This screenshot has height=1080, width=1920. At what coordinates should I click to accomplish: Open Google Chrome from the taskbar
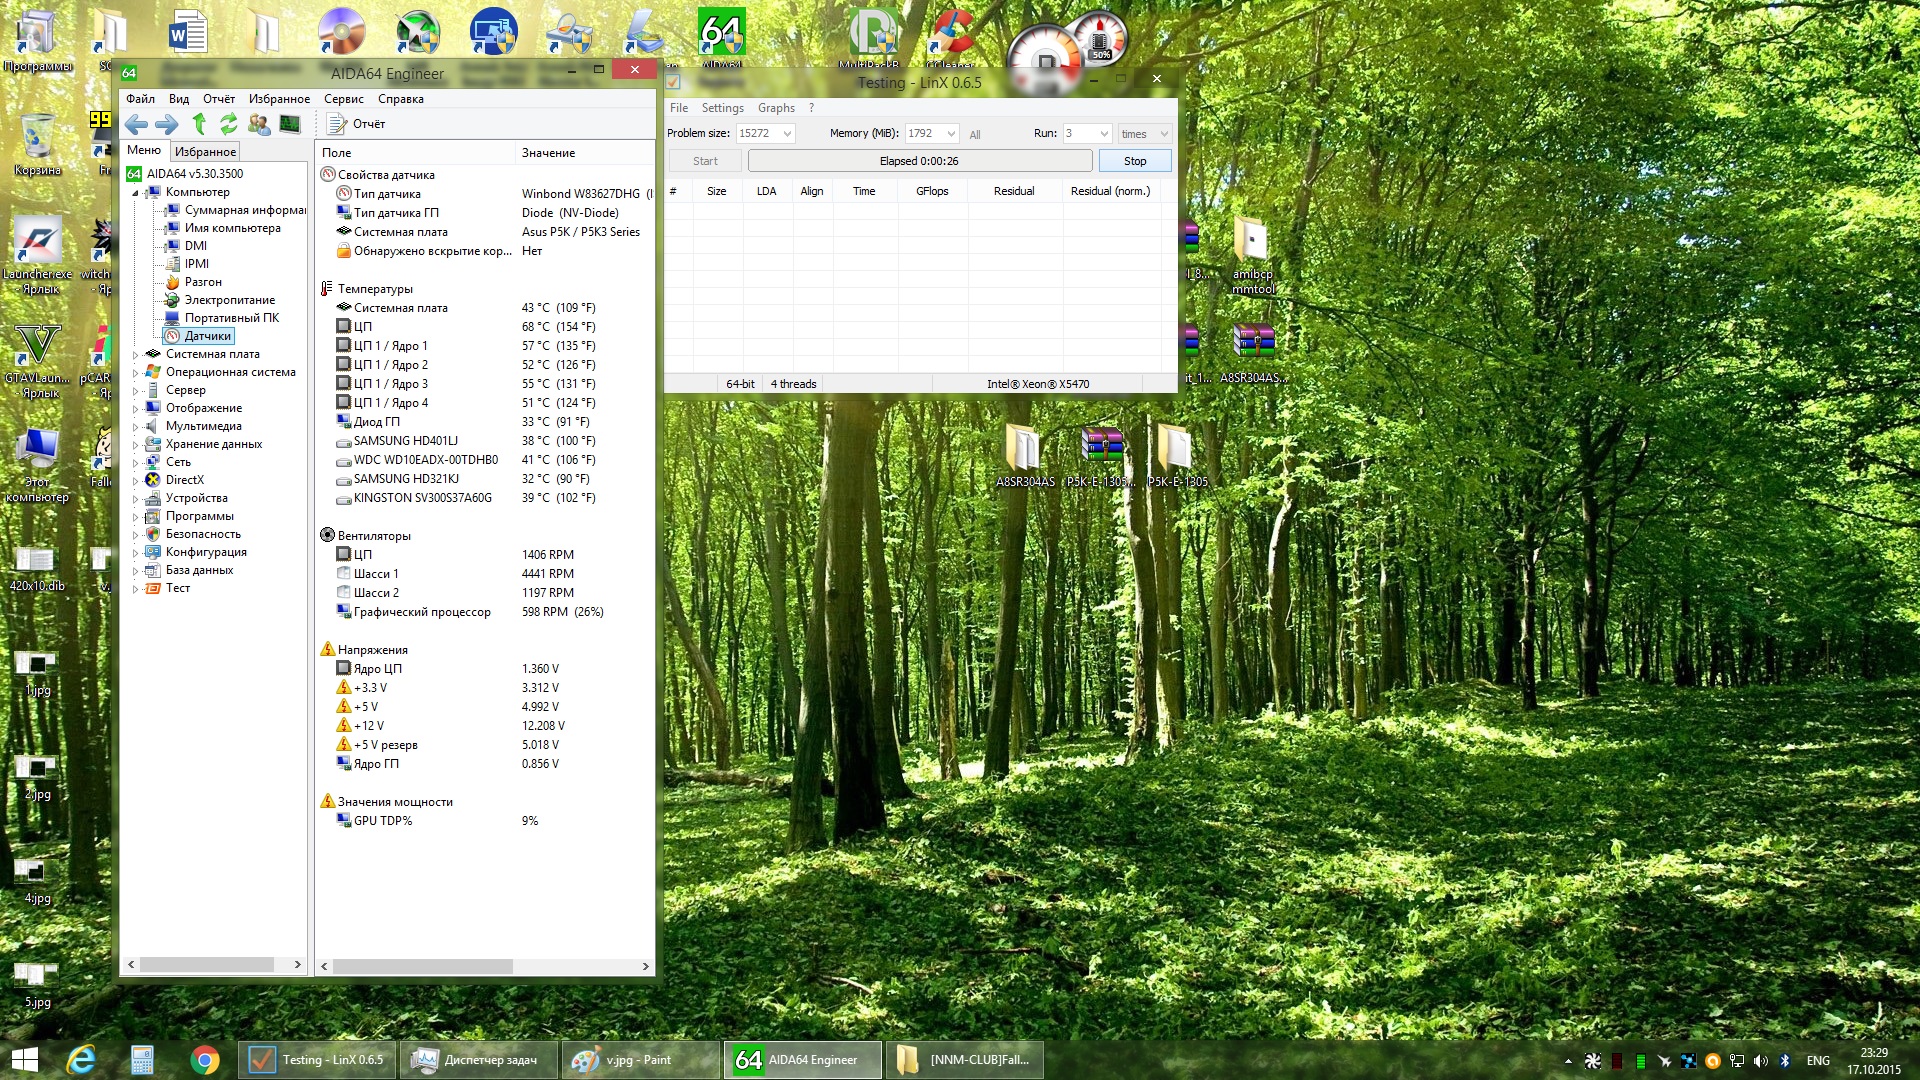(205, 1060)
